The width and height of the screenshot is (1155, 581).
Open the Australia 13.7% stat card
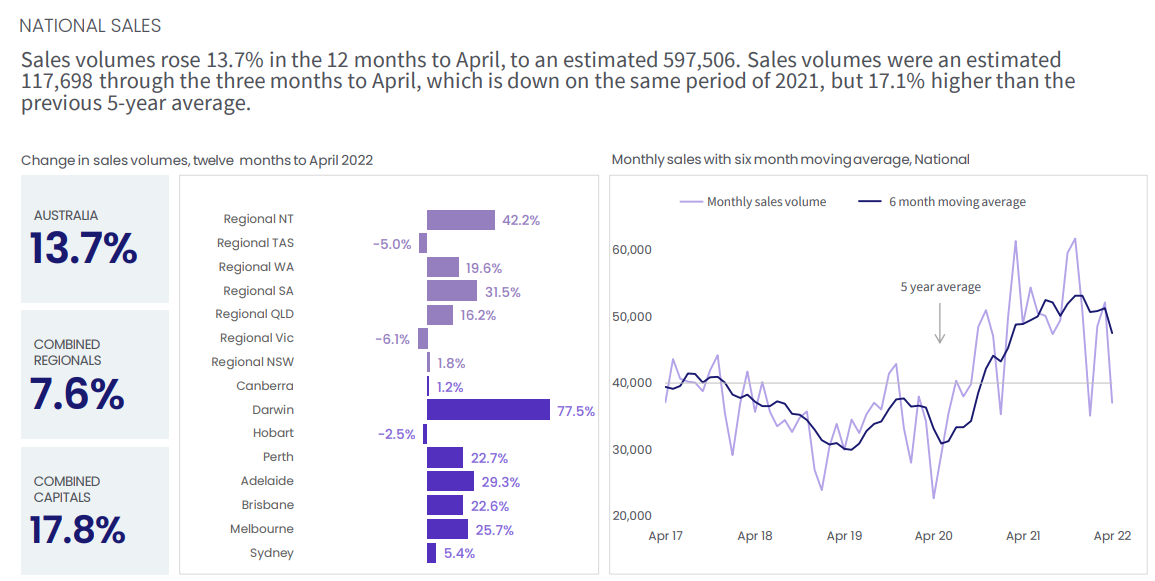click(95, 239)
